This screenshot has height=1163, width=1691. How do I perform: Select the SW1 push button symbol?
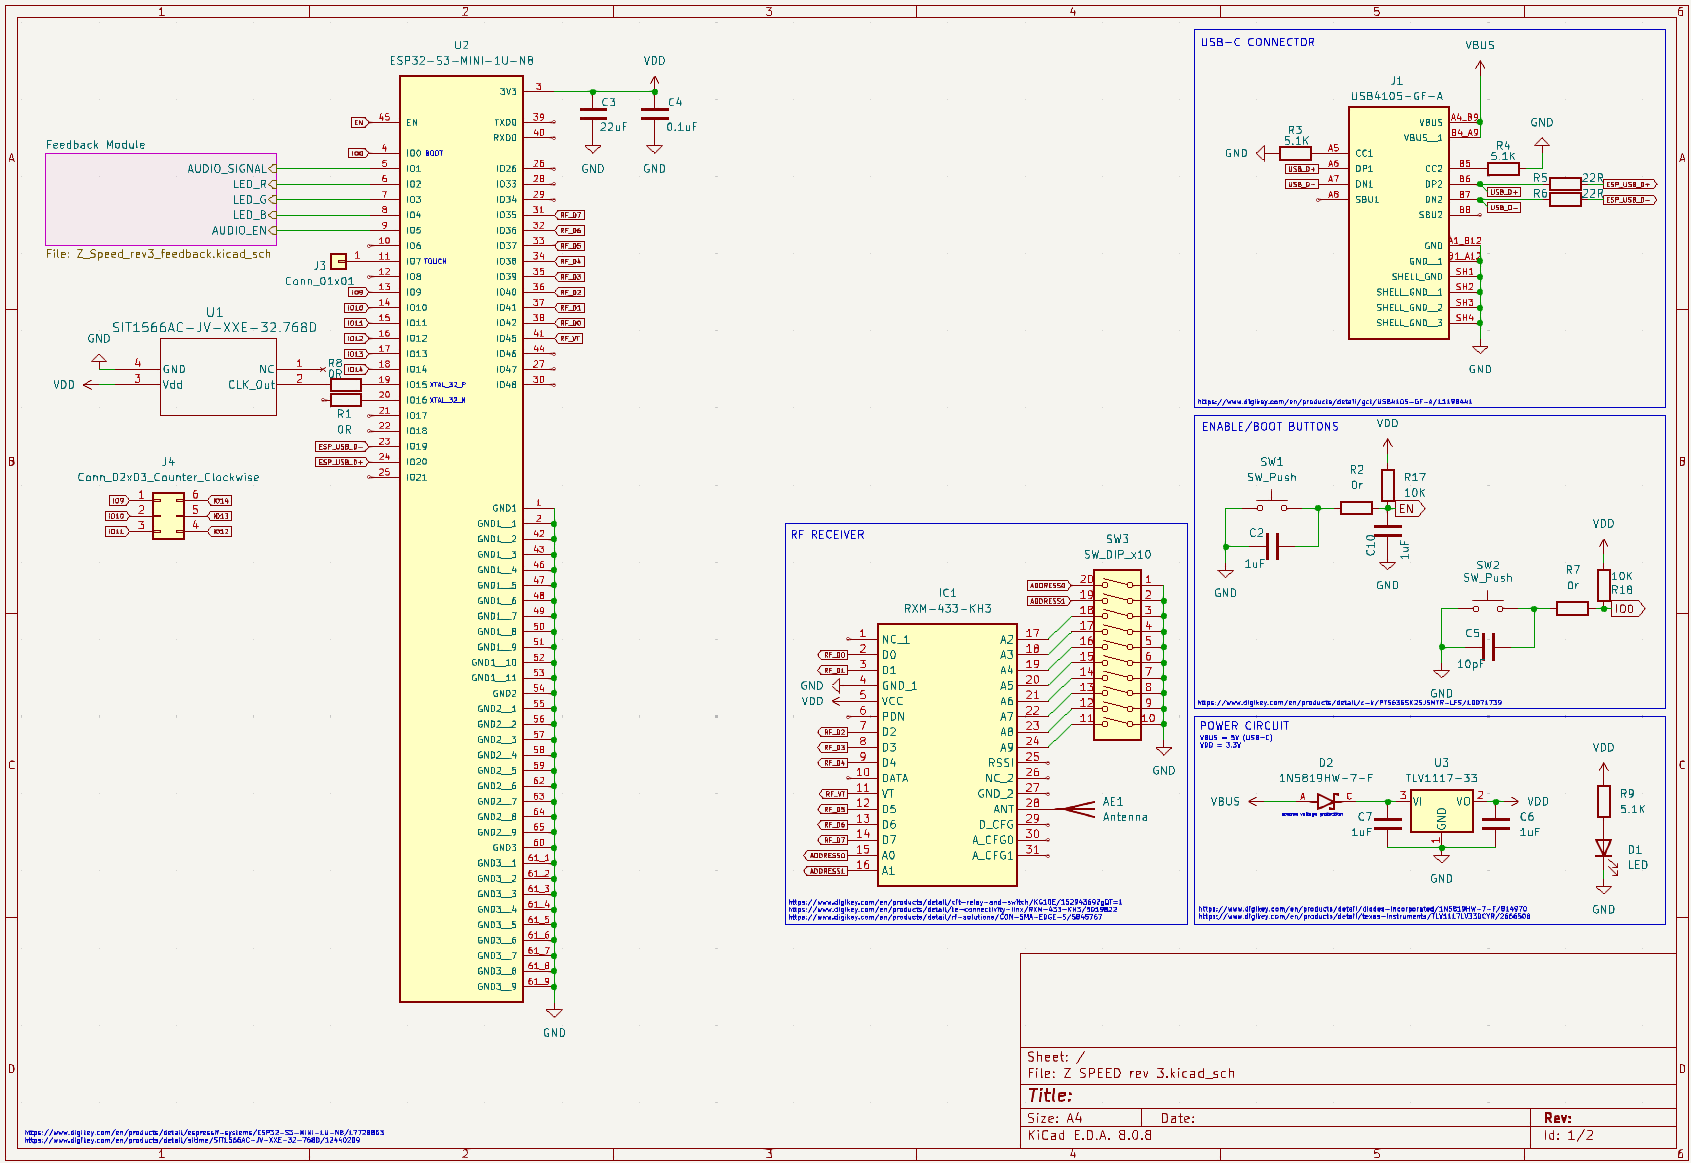(1271, 506)
